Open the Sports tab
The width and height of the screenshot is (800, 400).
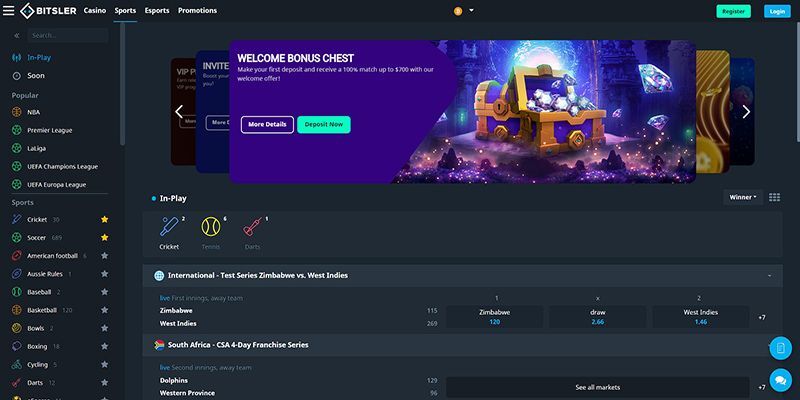[x=125, y=11]
